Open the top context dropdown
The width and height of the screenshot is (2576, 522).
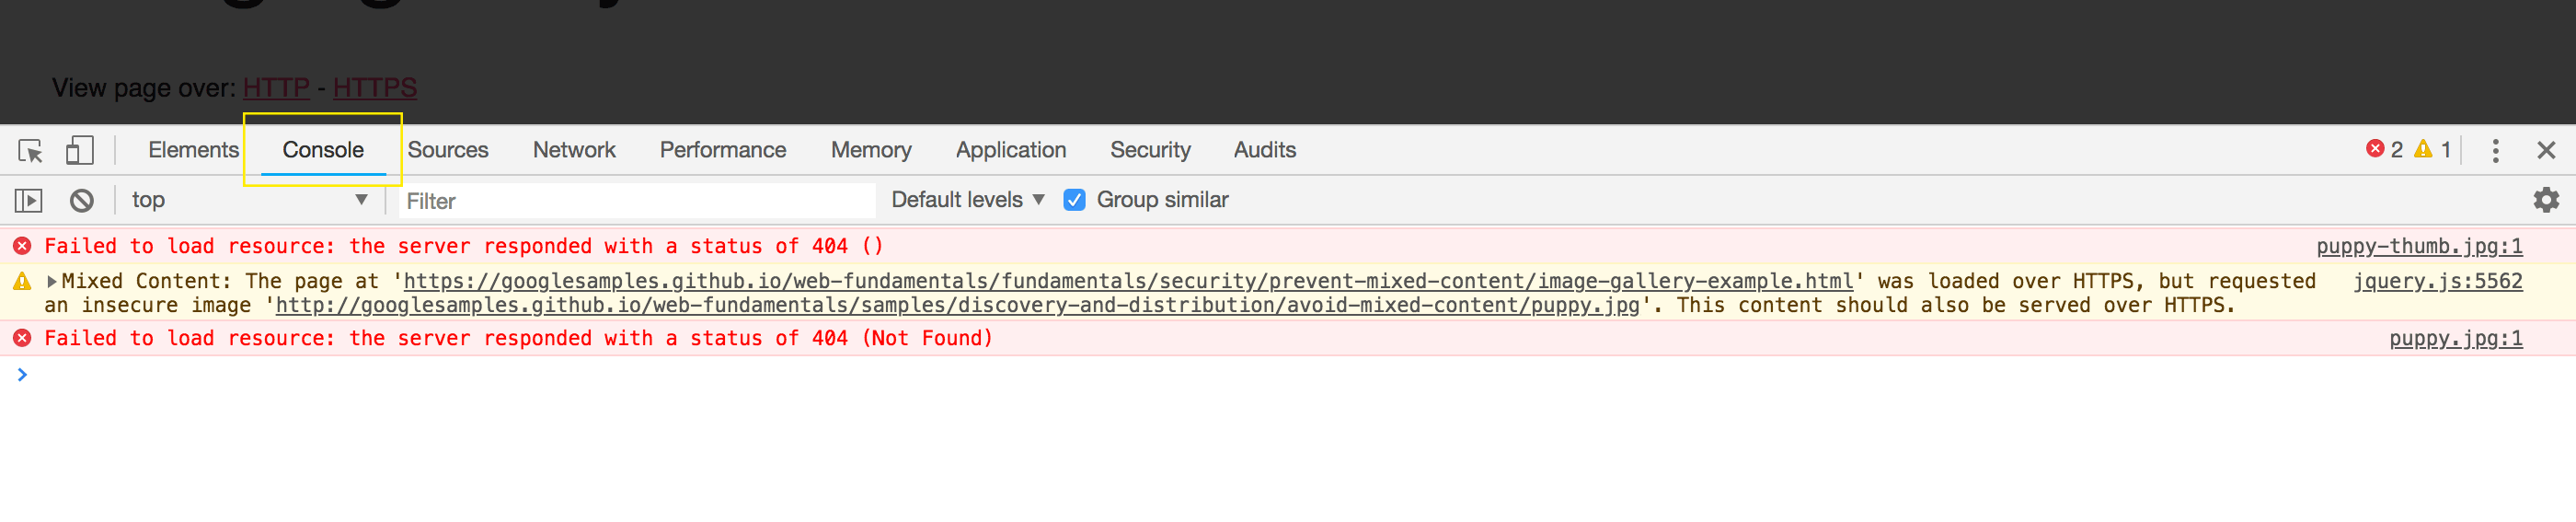click(249, 200)
